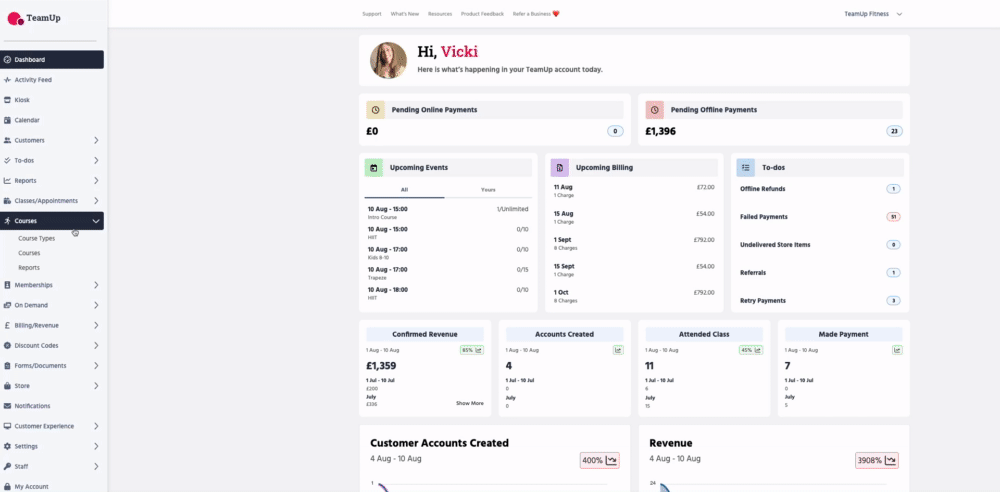Expand the Memberships sidebar menu
This screenshot has height=492, width=1000.
[x=96, y=285]
